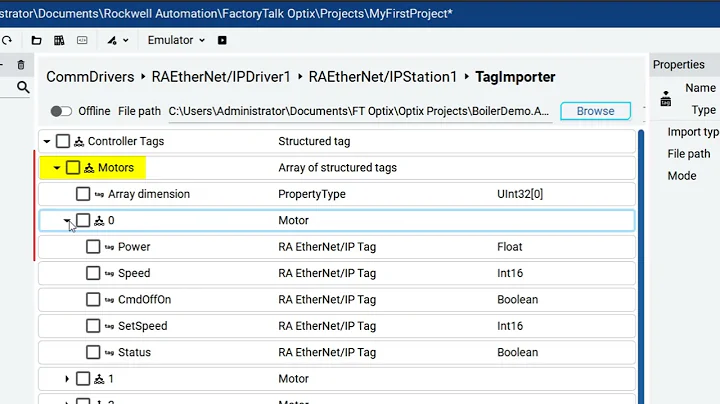720x404 pixels.
Task: Check the Power tag checkbox
Action: coord(93,247)
